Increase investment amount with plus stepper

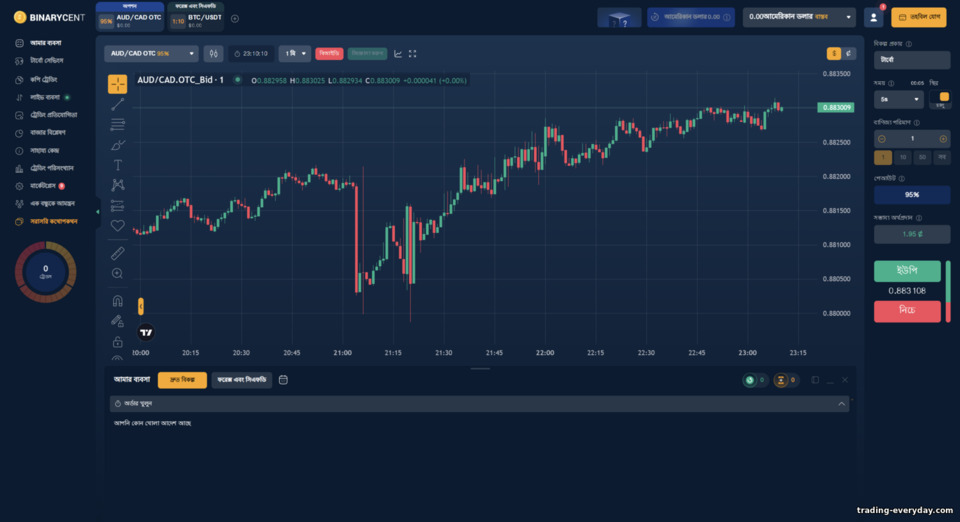943,139
